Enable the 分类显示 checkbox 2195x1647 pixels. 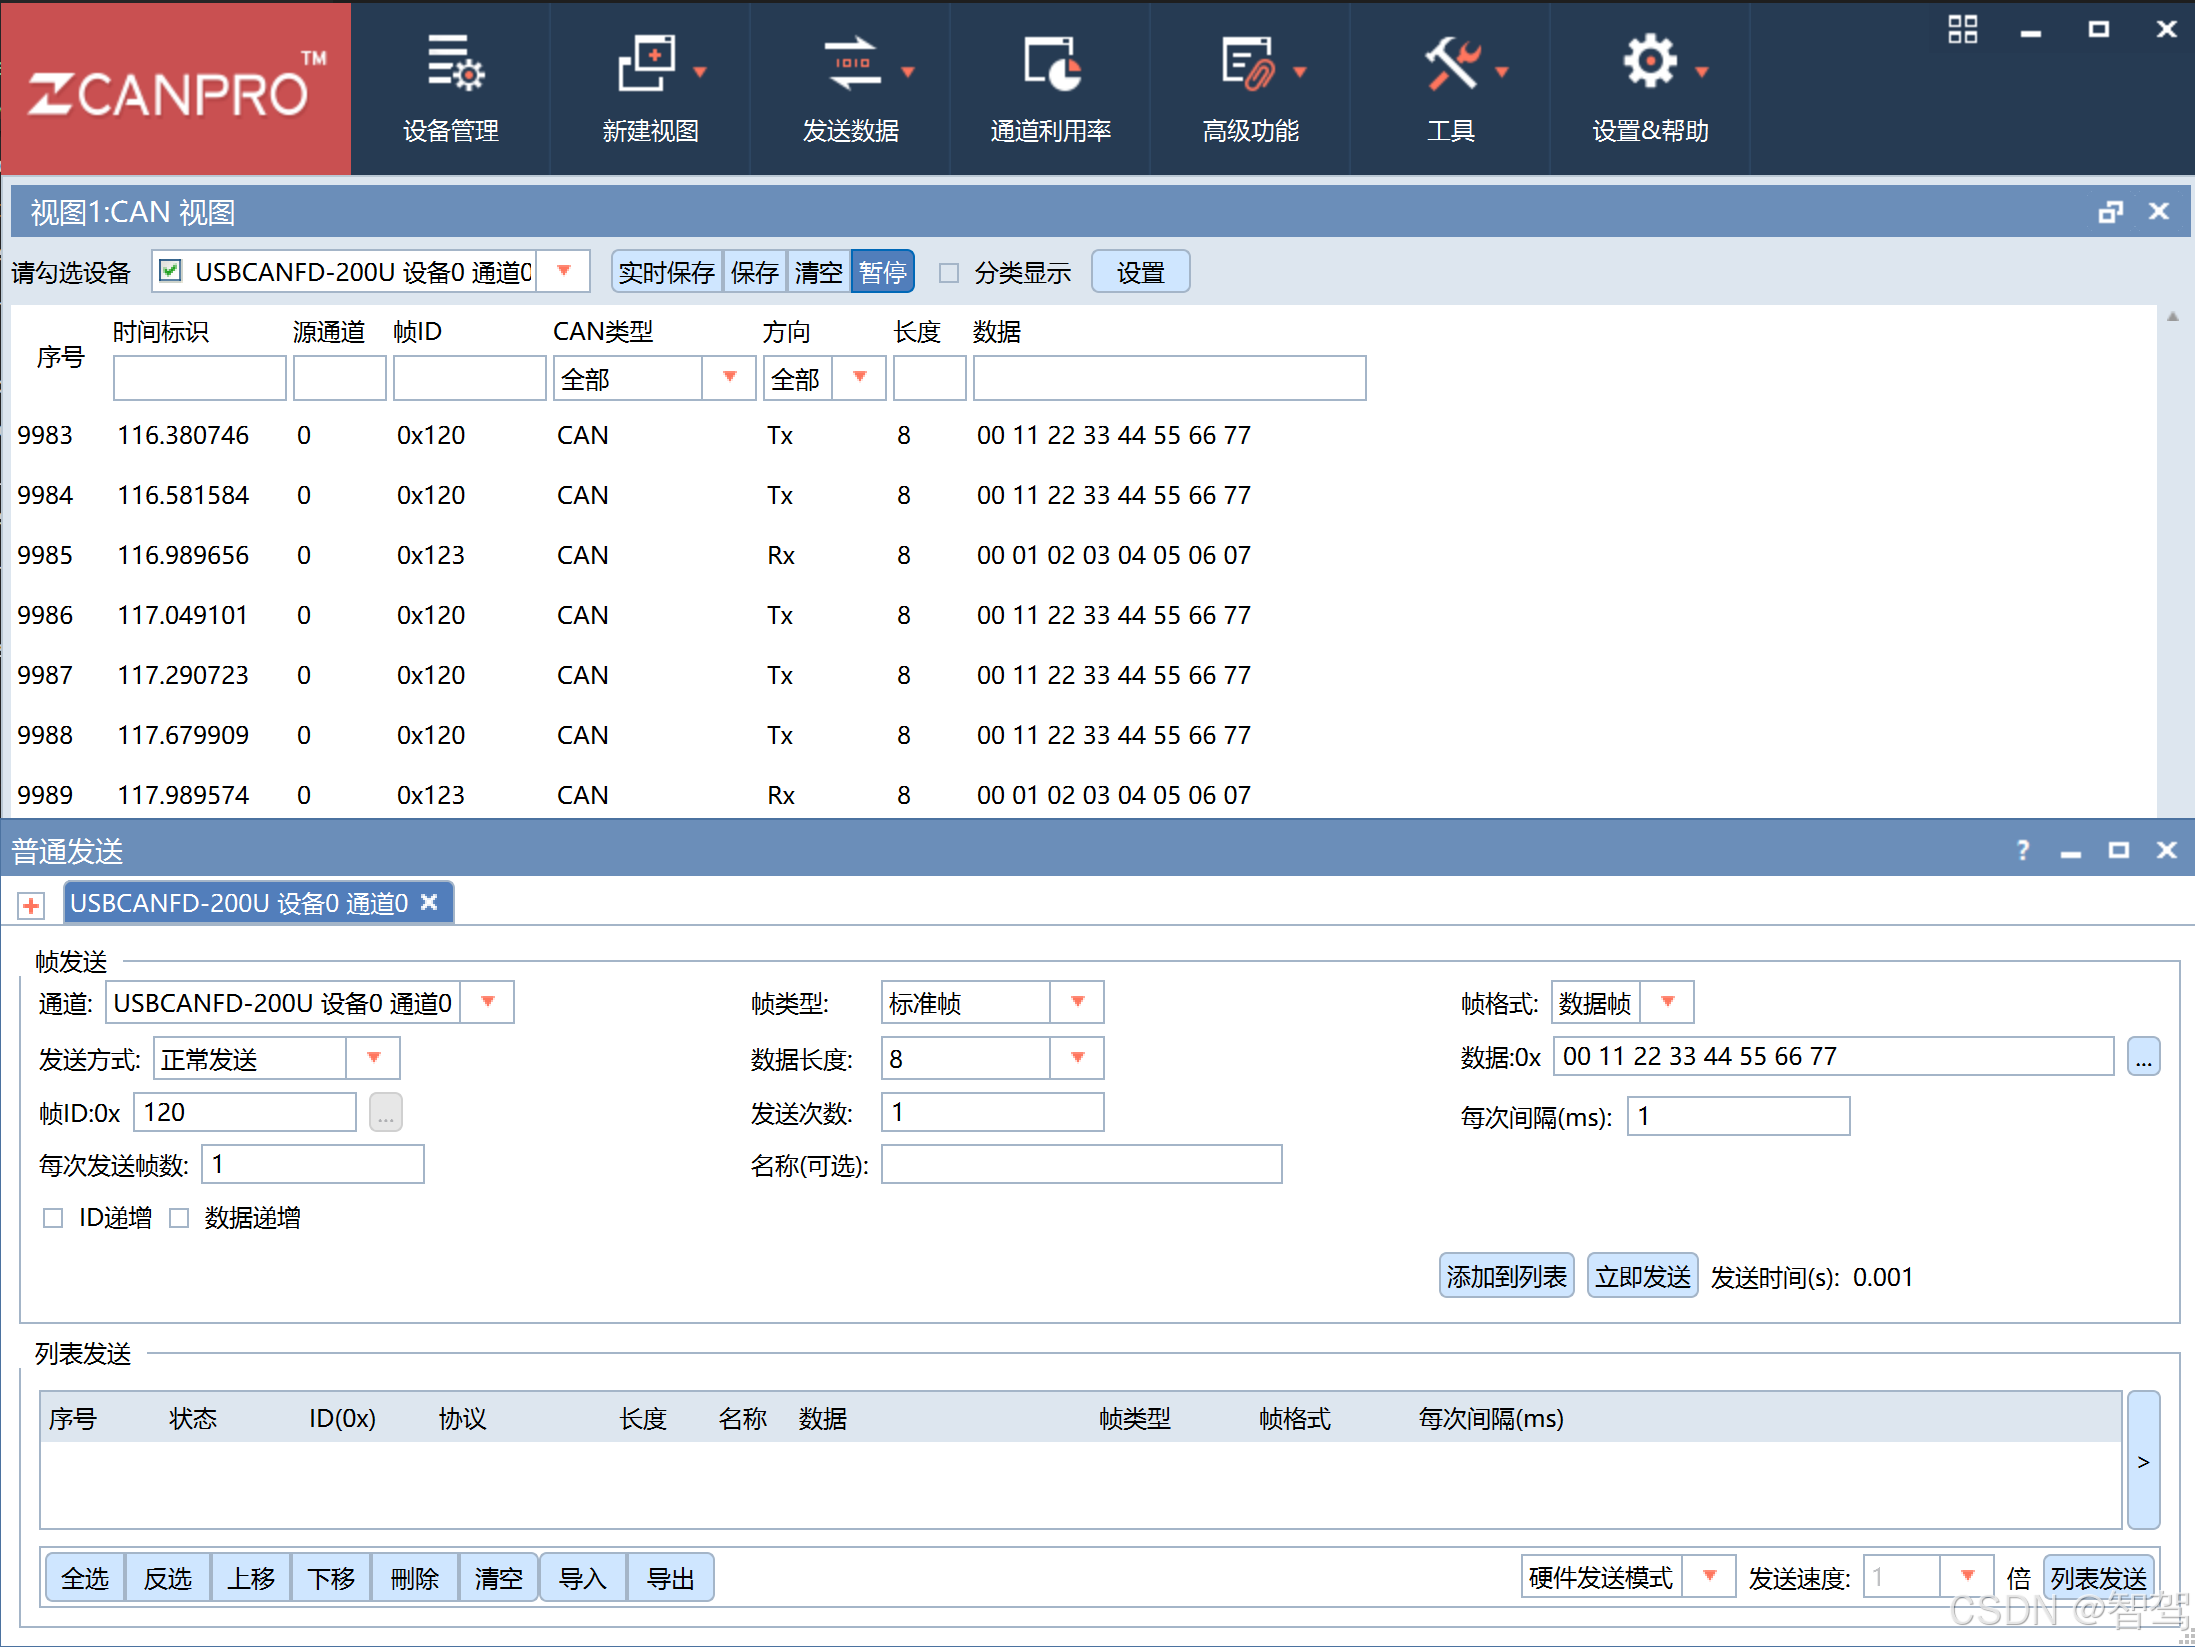949,273
